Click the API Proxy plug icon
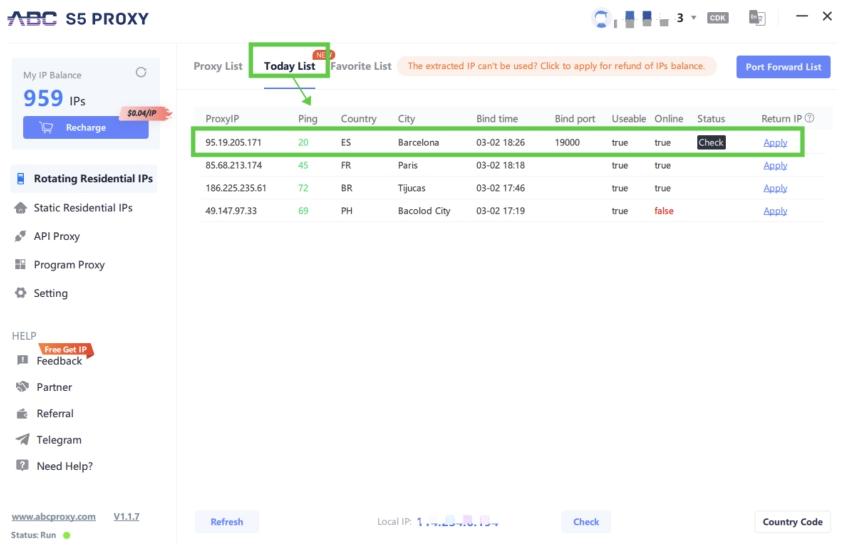 (x=21, y=236)
